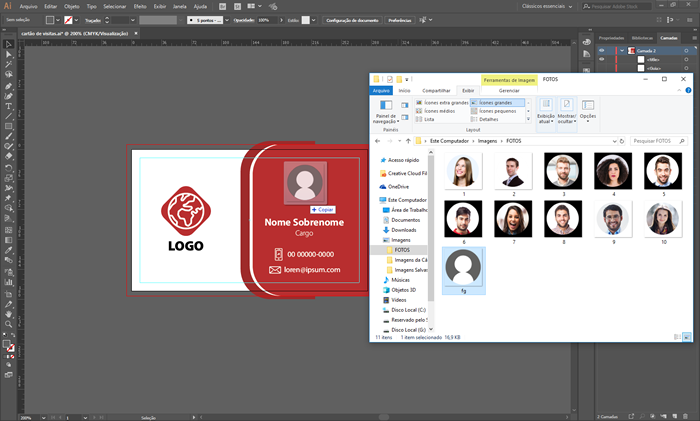Open Explorer Opções button
This screenshot has width=700, height=421.
588,111
